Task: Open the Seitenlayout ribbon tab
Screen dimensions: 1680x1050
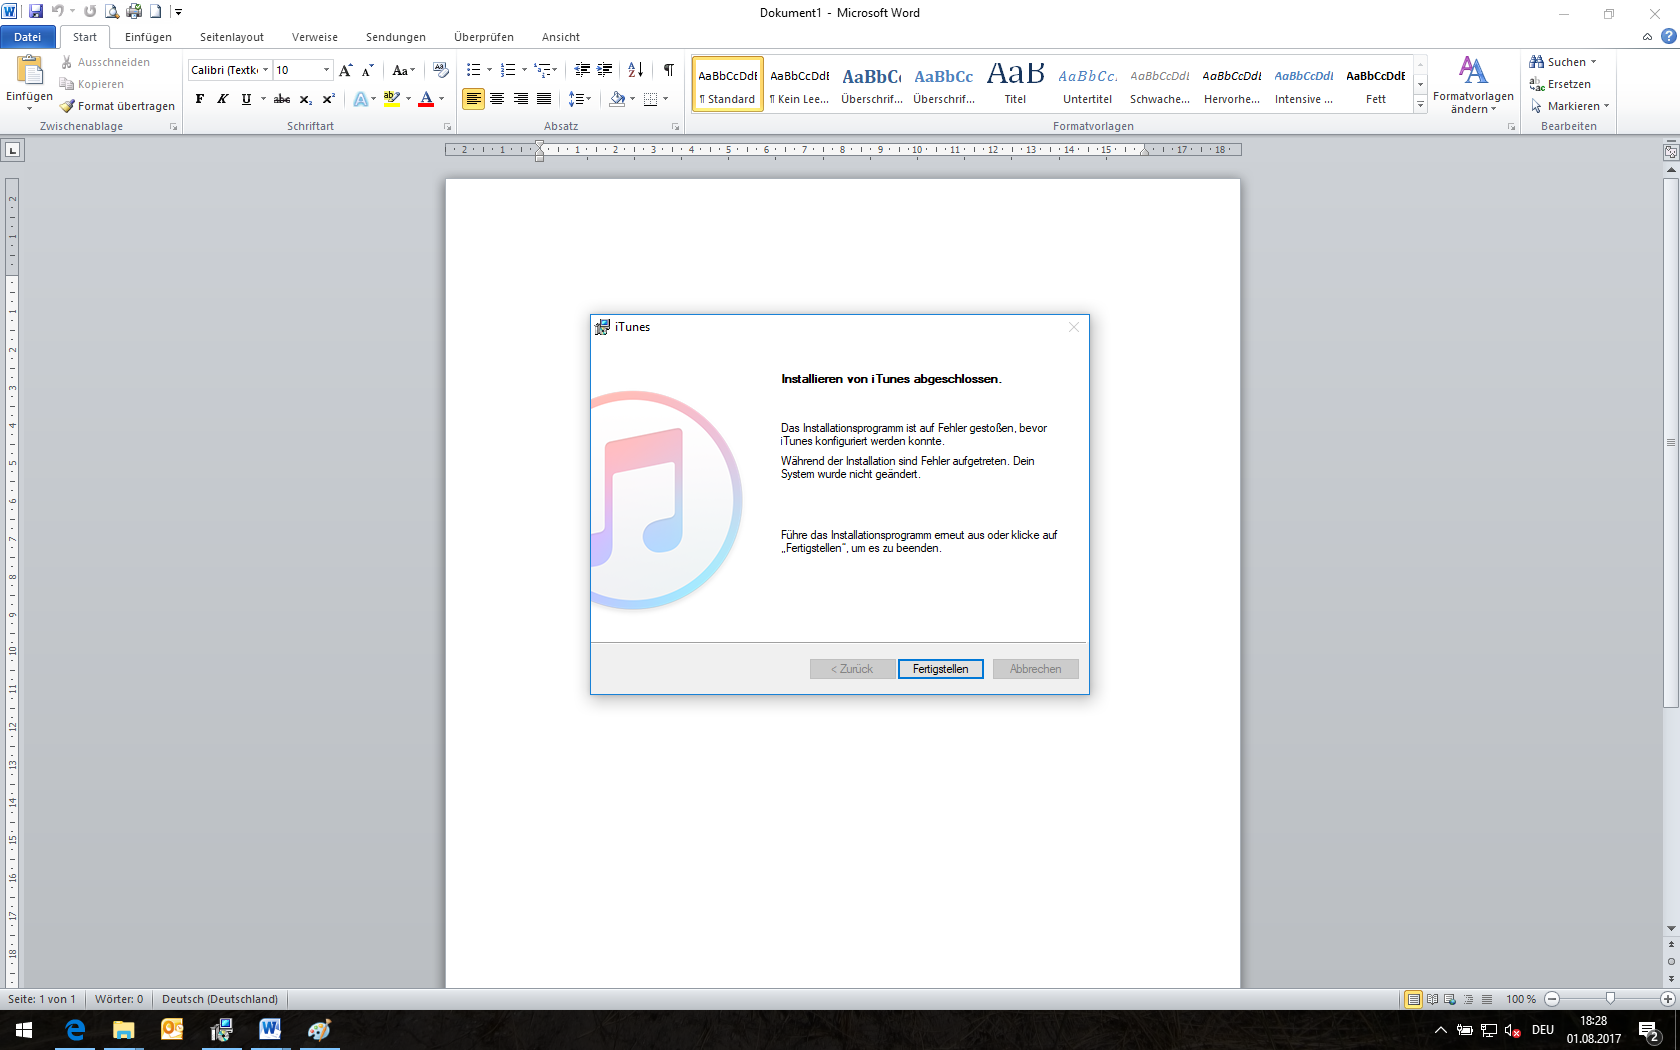Action: [232, 37]
